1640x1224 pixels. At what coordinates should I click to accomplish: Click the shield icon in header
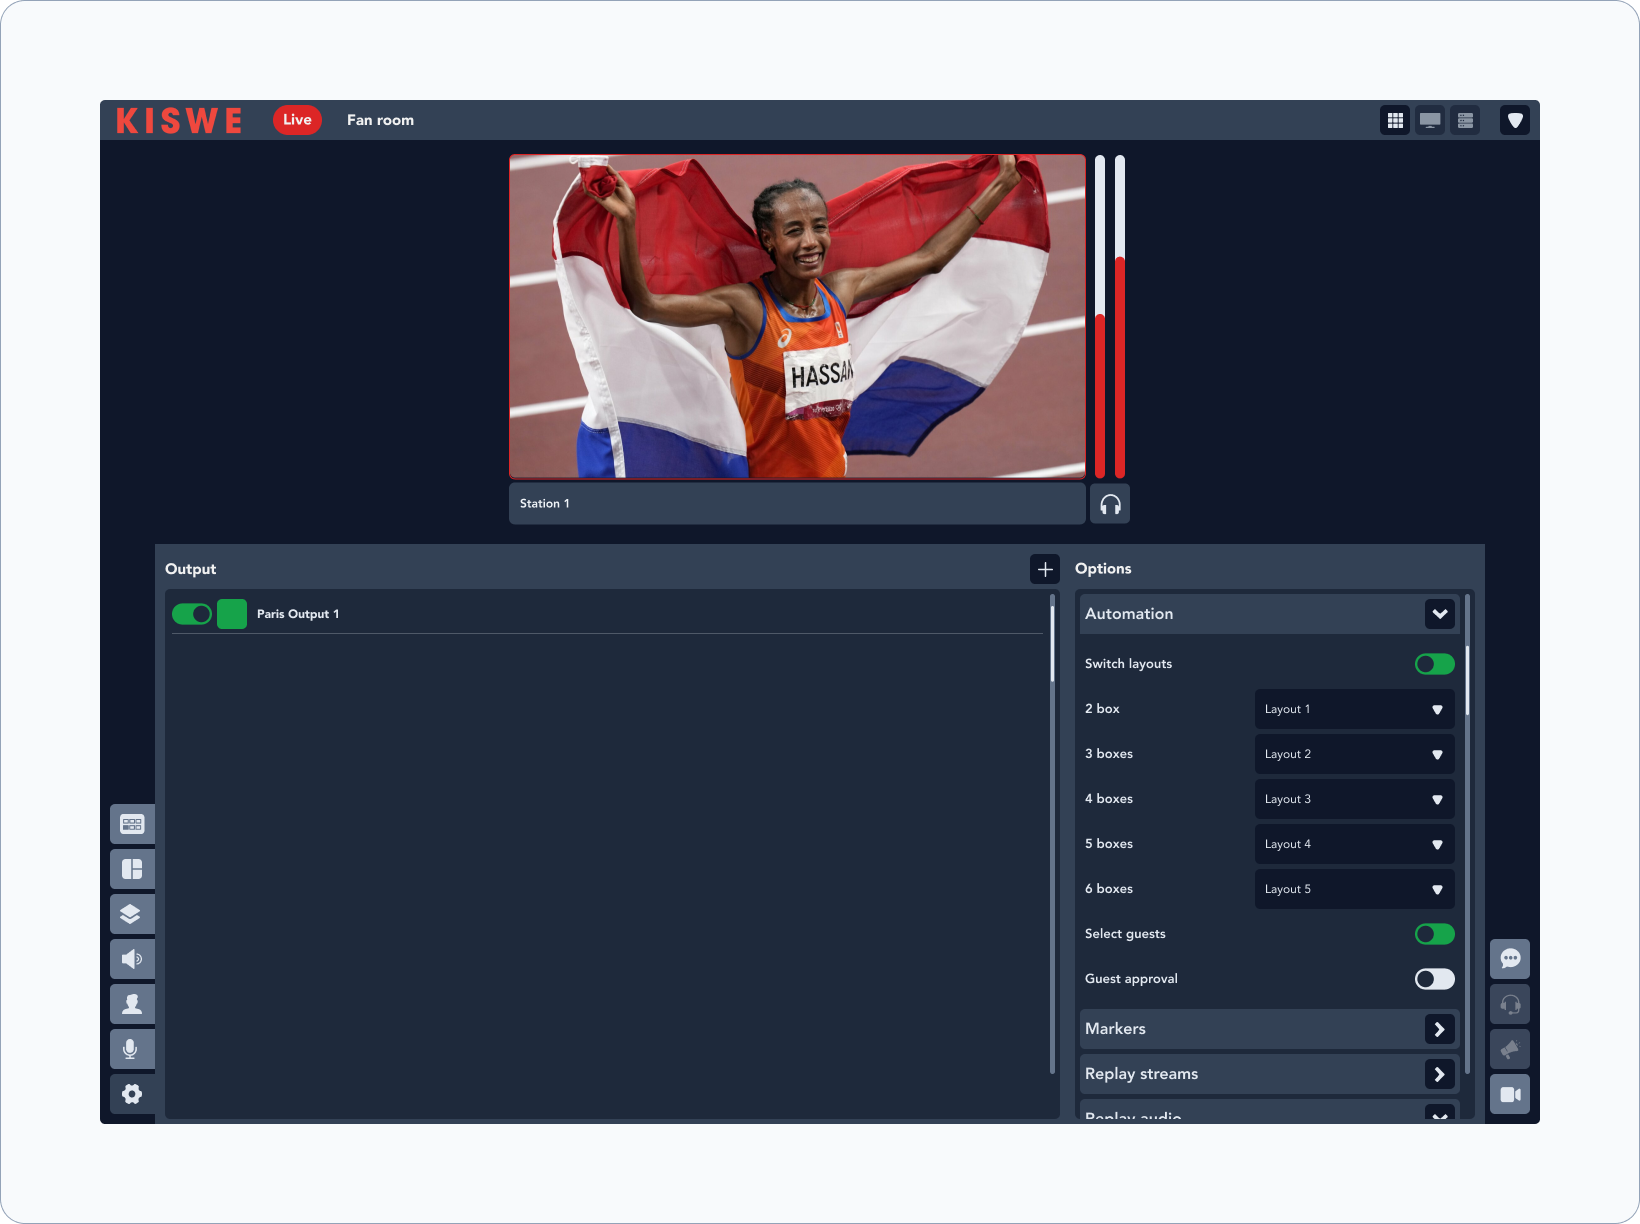pos(1515,120)
